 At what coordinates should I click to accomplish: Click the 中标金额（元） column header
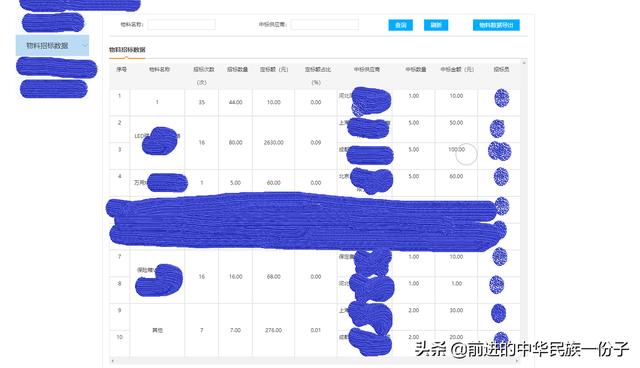(x=457, y=69)
